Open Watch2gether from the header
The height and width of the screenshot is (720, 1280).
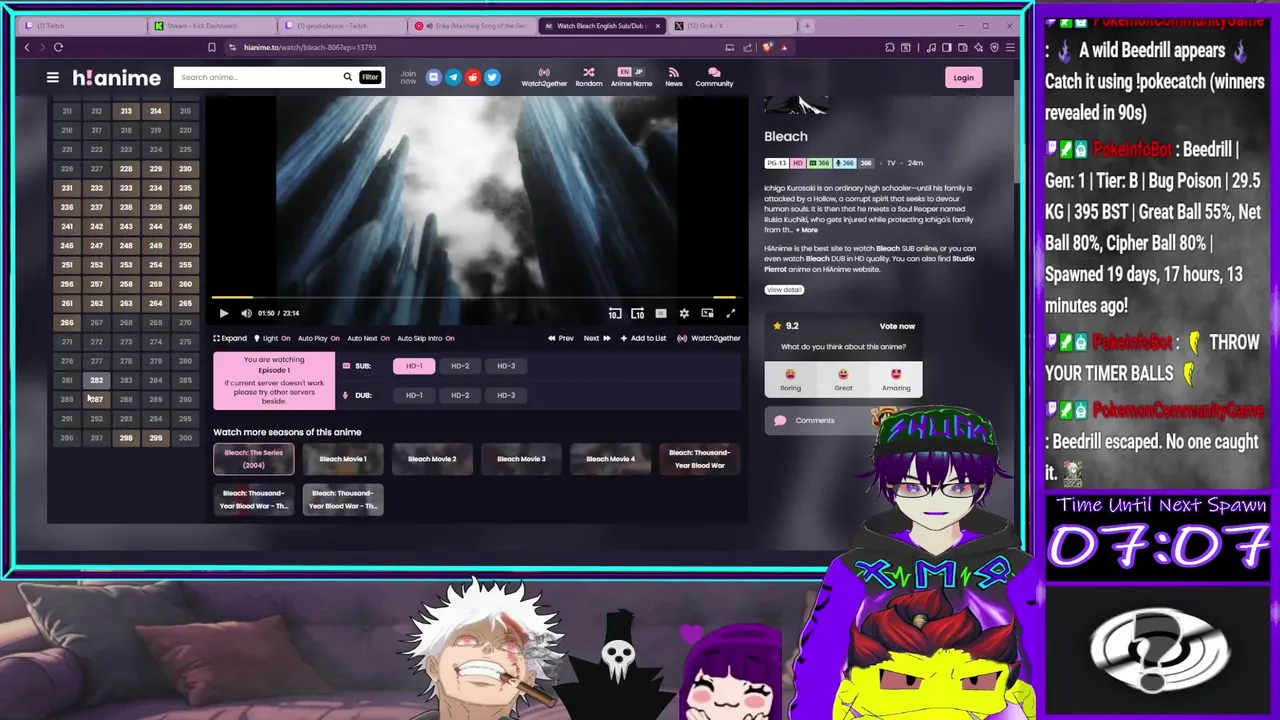click(x=544, y=77)
